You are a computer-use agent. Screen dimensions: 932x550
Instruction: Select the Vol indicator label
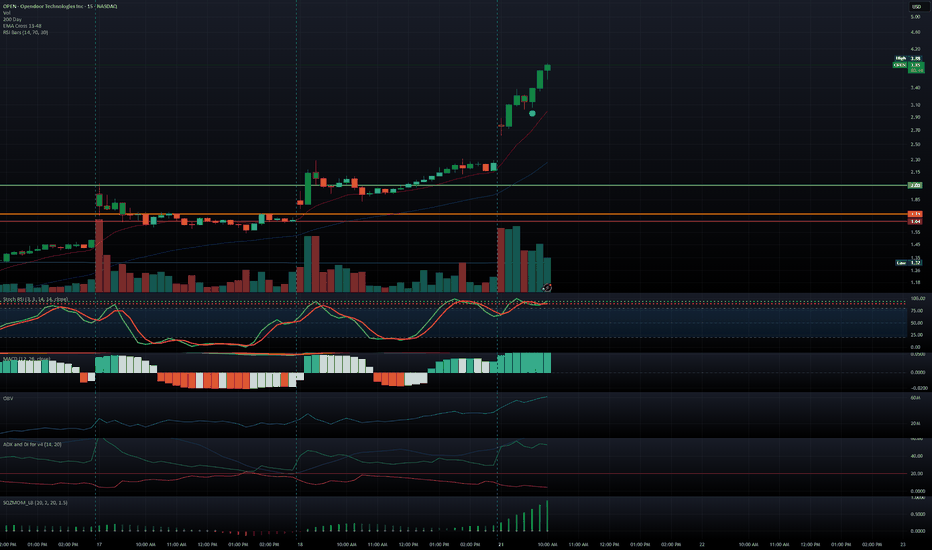7,12
